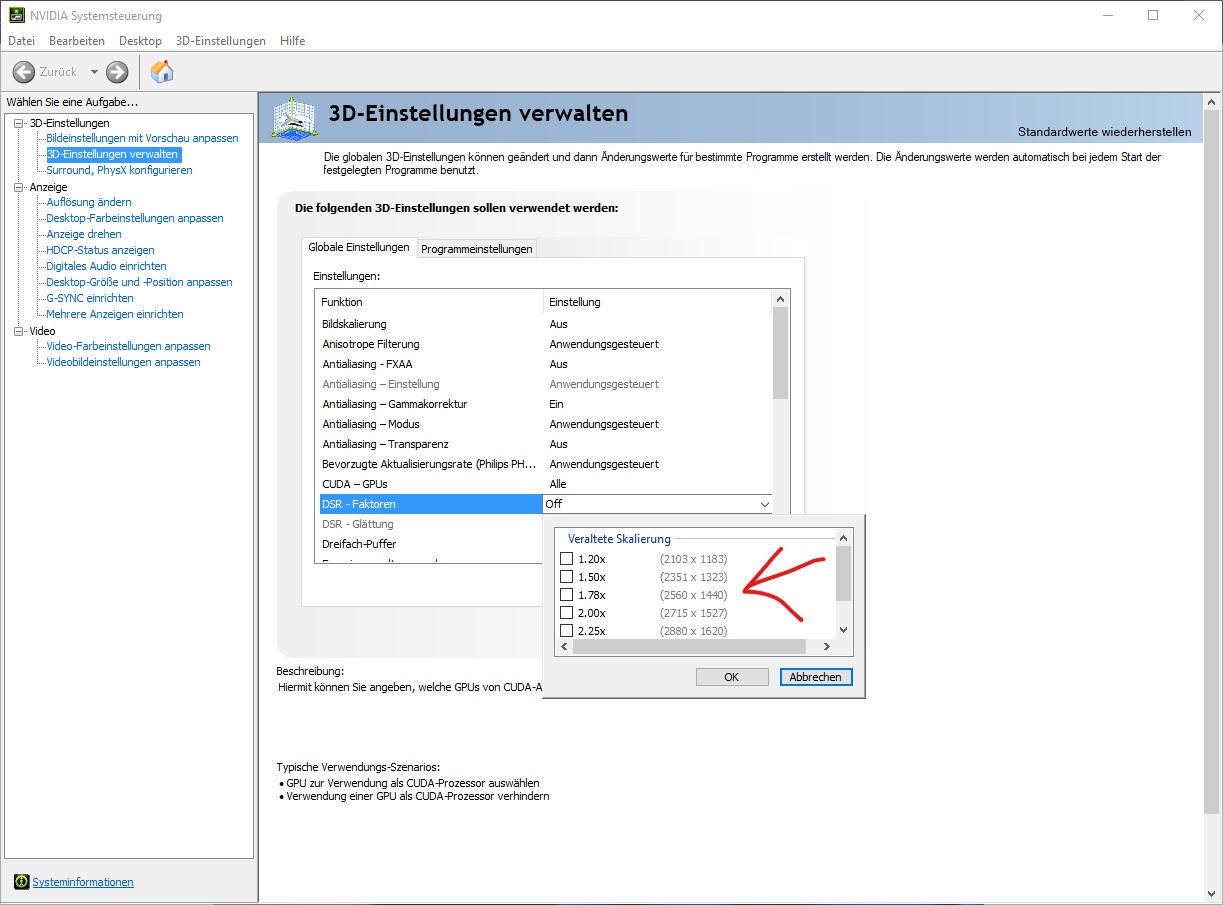The image size is (1223, 905).
Task: Open Video-Farbeinstellungen anpassen
Action: click(128, 346)
